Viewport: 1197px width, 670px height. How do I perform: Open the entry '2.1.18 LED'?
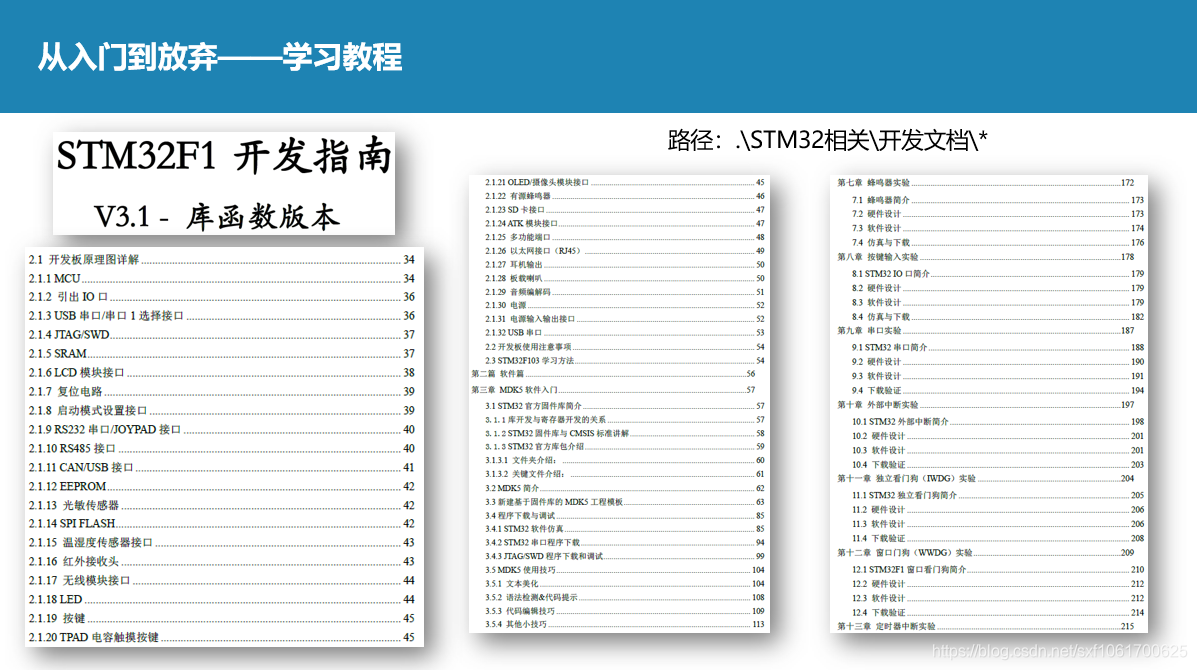pyautogui.click(x=221, y=599)
